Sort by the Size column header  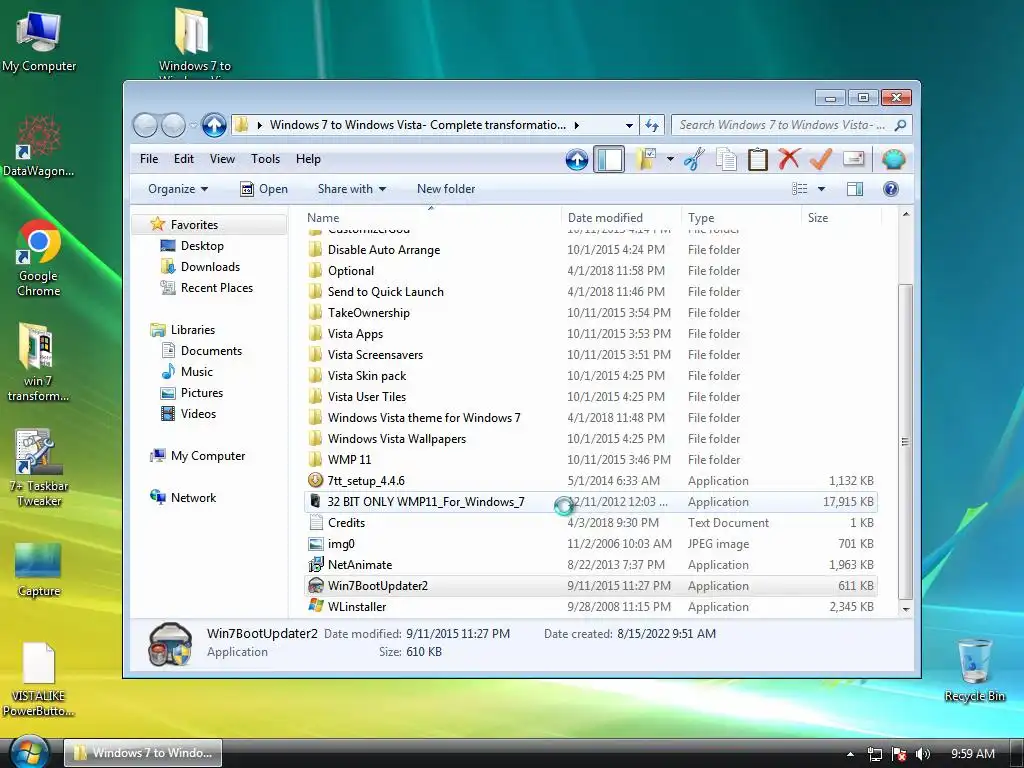tap(841, 217)
